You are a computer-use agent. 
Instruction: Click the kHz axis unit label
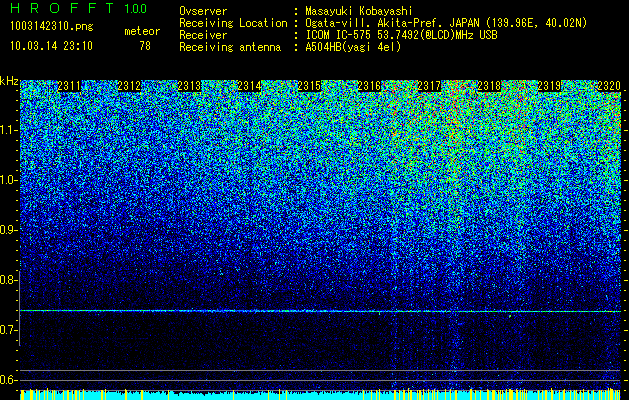tap(9, 81)
